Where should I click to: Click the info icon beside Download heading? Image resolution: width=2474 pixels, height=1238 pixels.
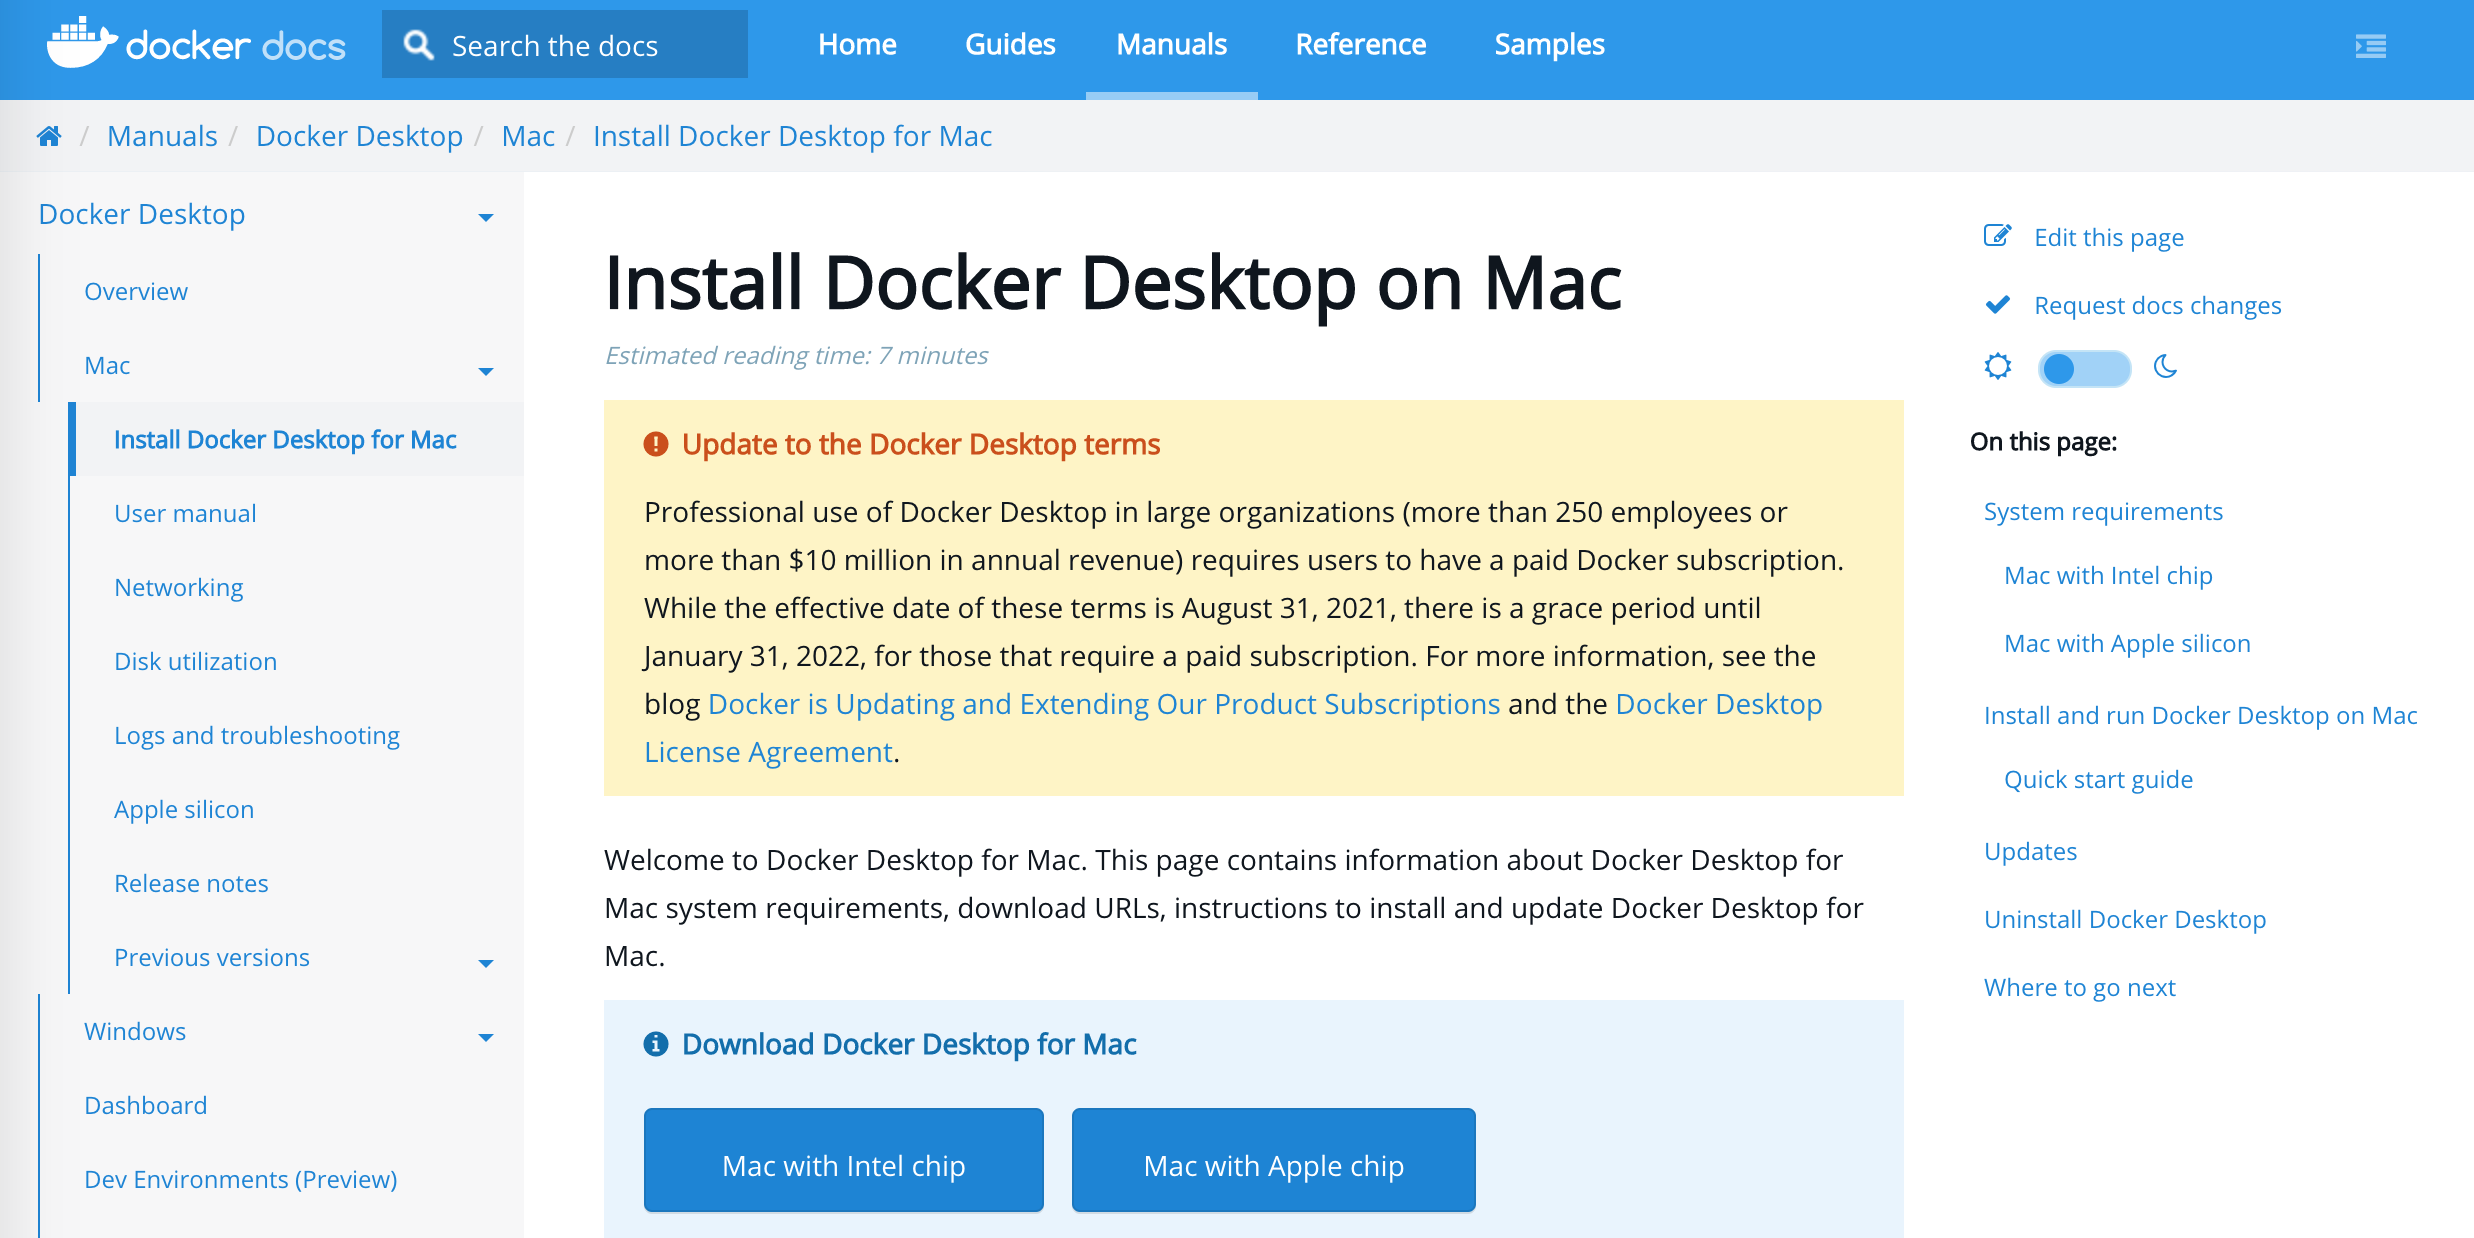coord(656,1044)
